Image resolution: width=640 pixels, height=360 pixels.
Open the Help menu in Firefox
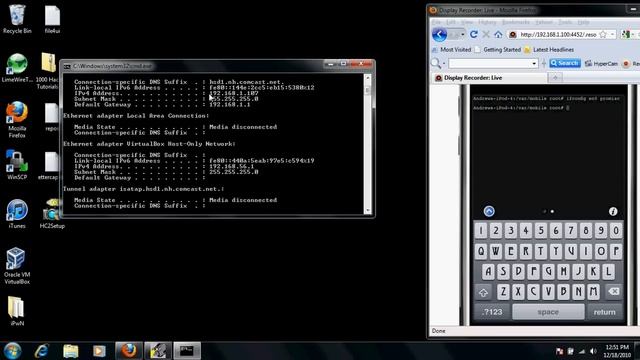[x=583, y=22]
